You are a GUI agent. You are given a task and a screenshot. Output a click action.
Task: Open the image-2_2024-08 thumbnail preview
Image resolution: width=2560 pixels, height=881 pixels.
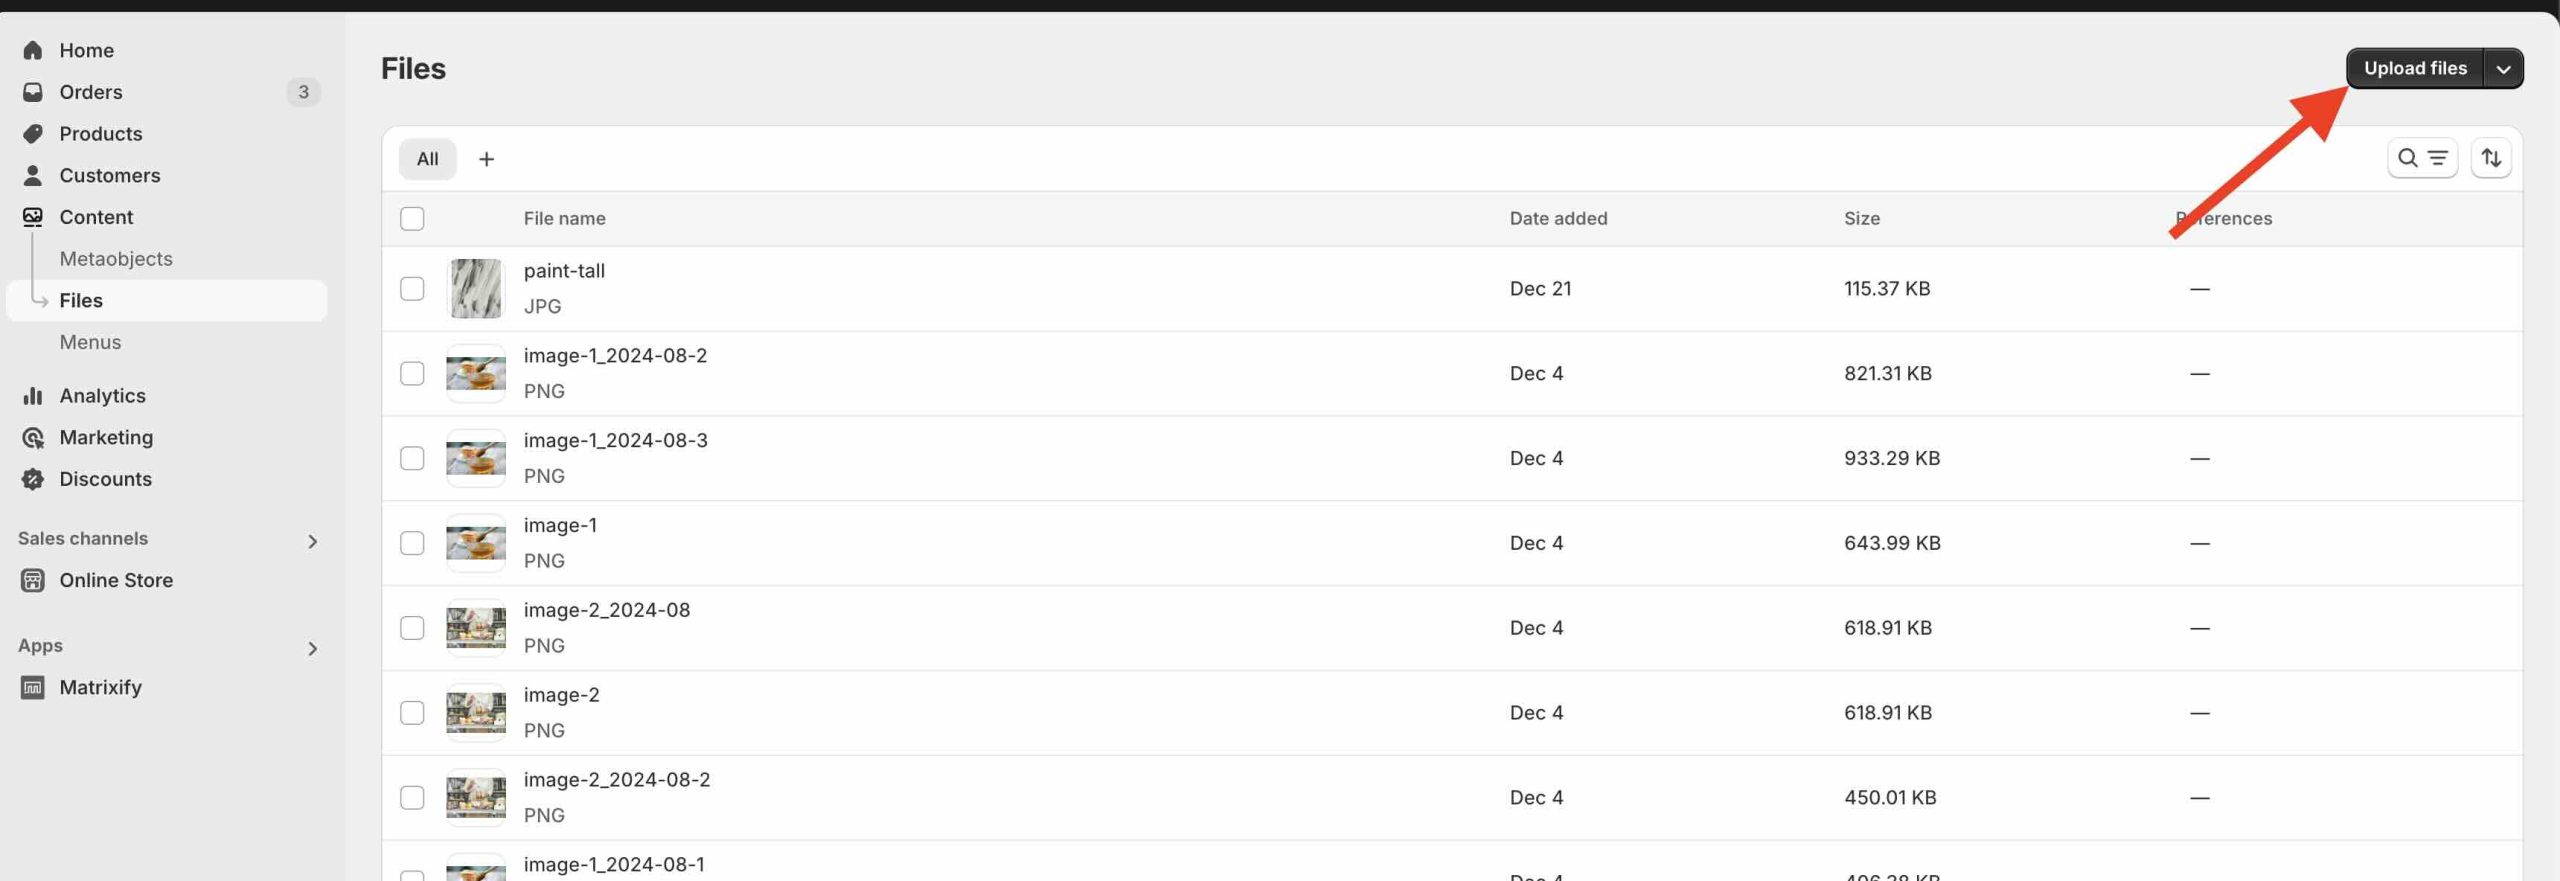coord(476,628)
